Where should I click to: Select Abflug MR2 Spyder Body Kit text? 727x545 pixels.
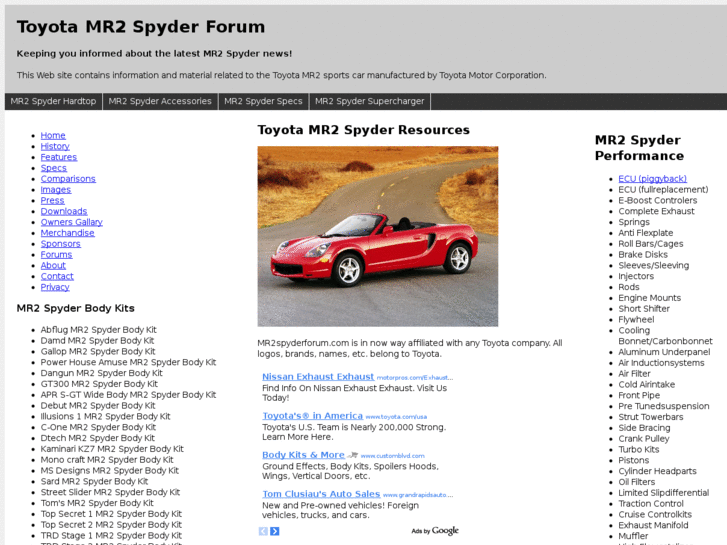coord(99,330)
